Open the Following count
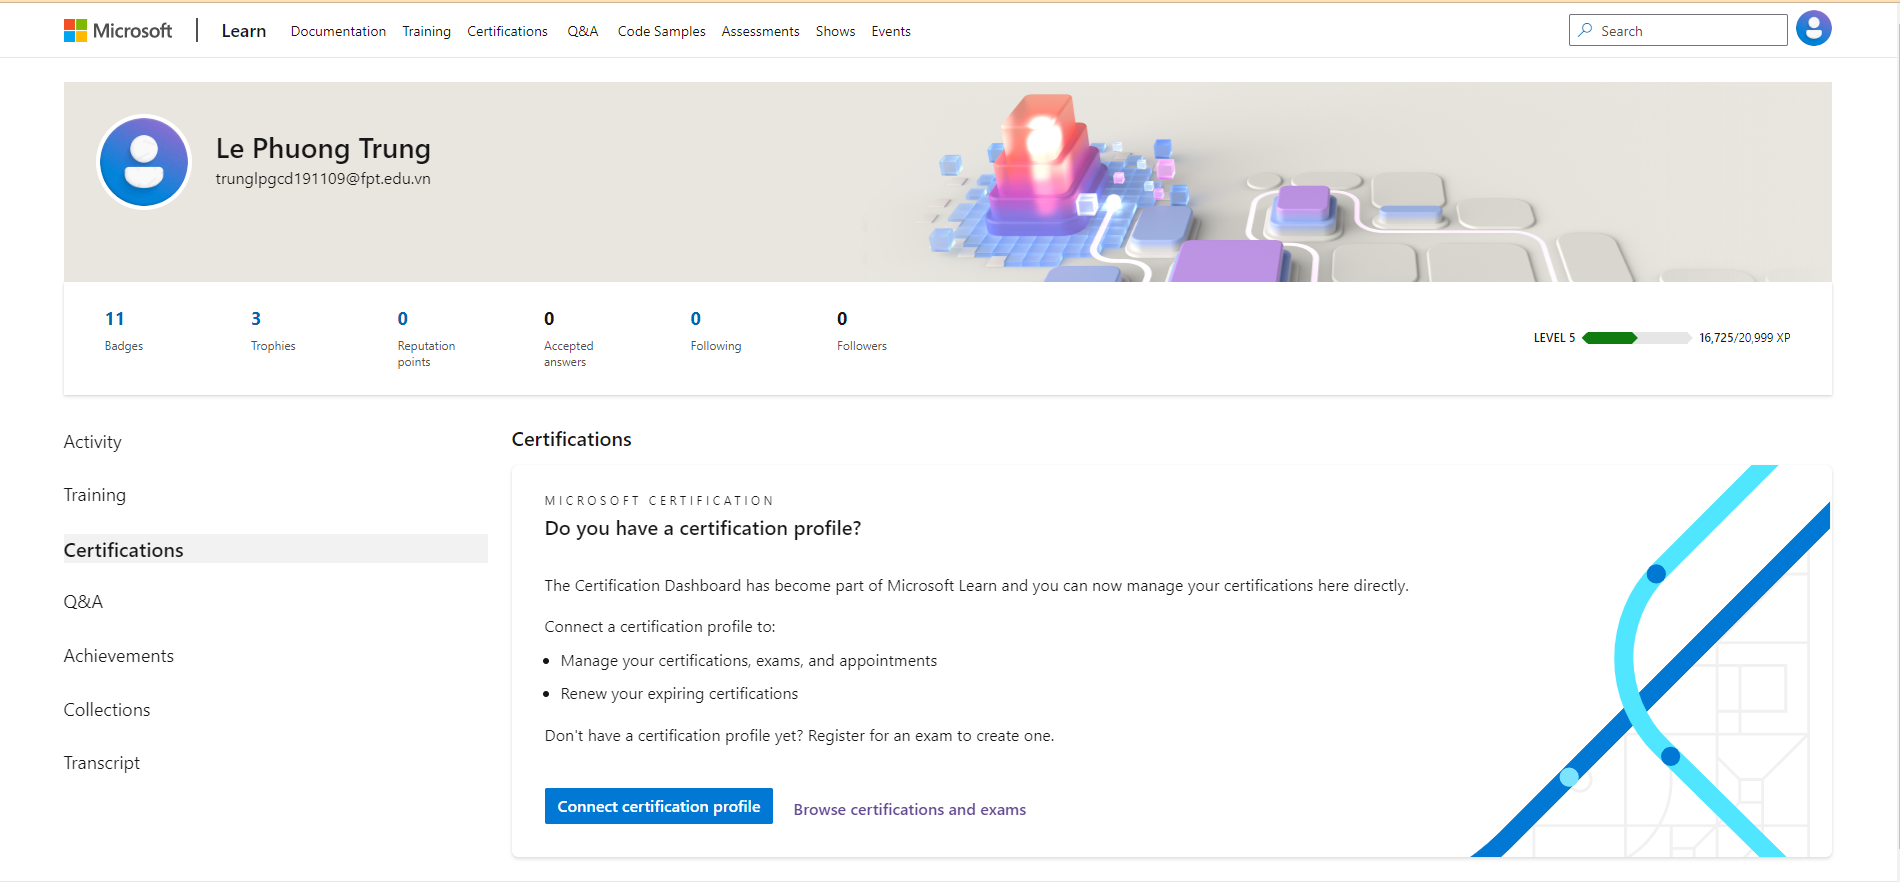The height and width of the screenshot is (882, 1900). tap(716, 331)
